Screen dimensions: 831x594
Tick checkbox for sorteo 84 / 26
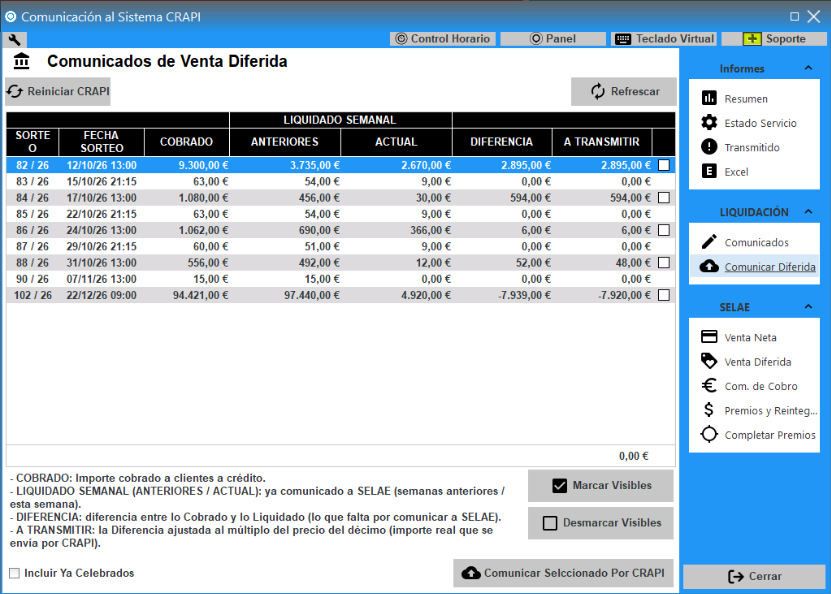pos(664,198)
